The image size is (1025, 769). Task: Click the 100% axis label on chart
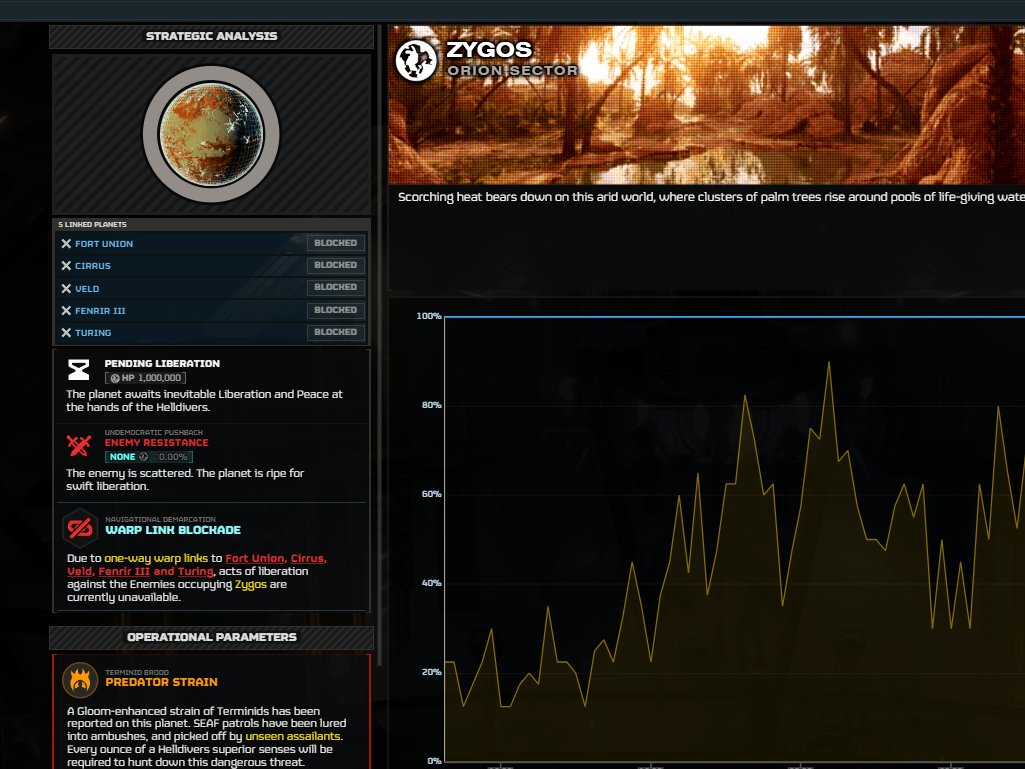pyautogui.click(x=429, y=316)
